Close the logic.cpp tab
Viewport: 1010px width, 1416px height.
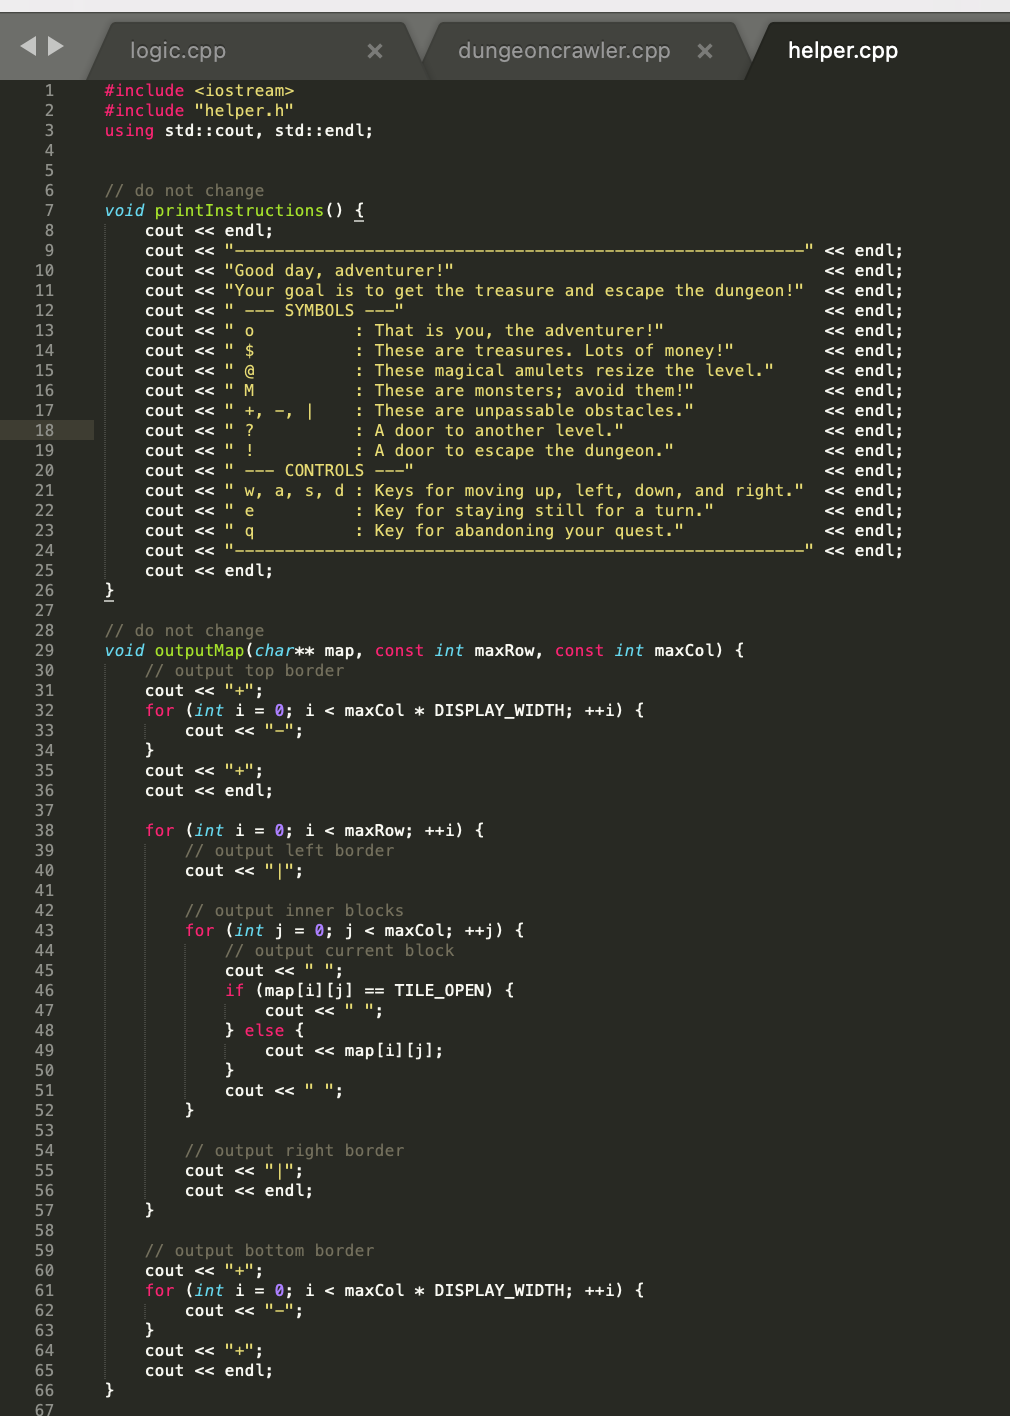(374, 50)
